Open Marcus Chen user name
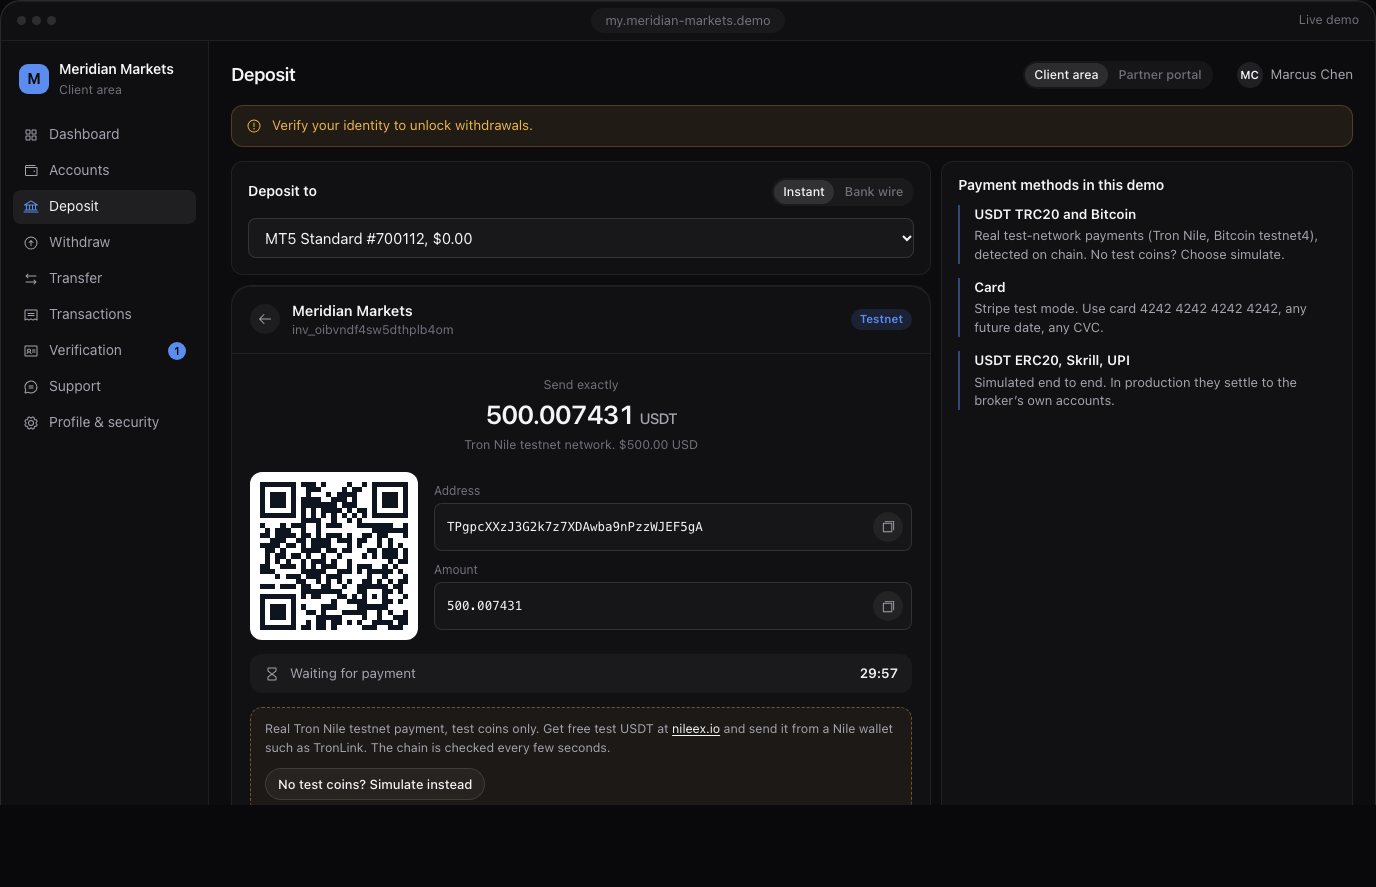The width and height of the screenshot is (1376, 887). tap(1311, 75)
